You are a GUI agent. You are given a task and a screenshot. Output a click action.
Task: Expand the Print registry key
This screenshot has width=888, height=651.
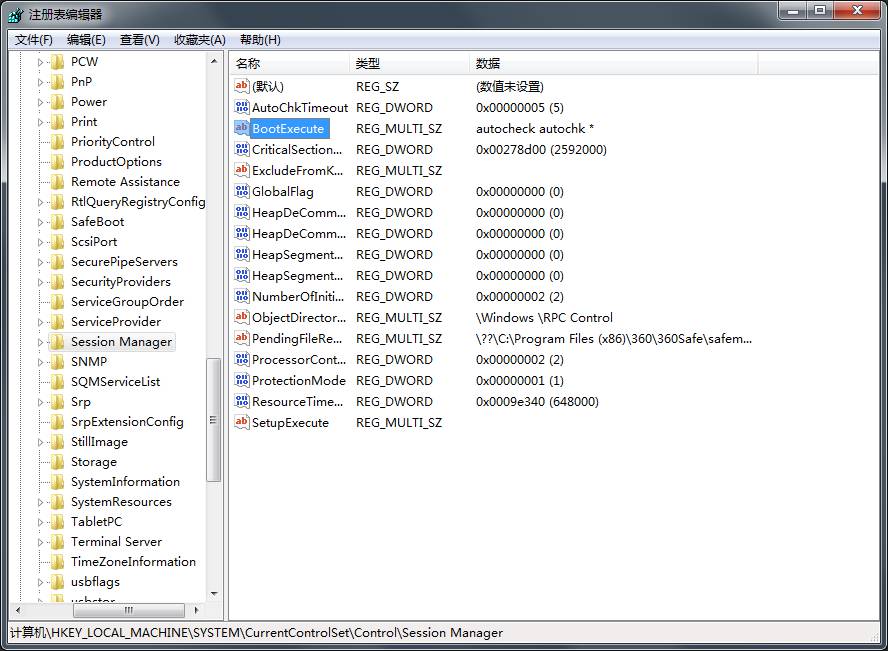(41, 122)
